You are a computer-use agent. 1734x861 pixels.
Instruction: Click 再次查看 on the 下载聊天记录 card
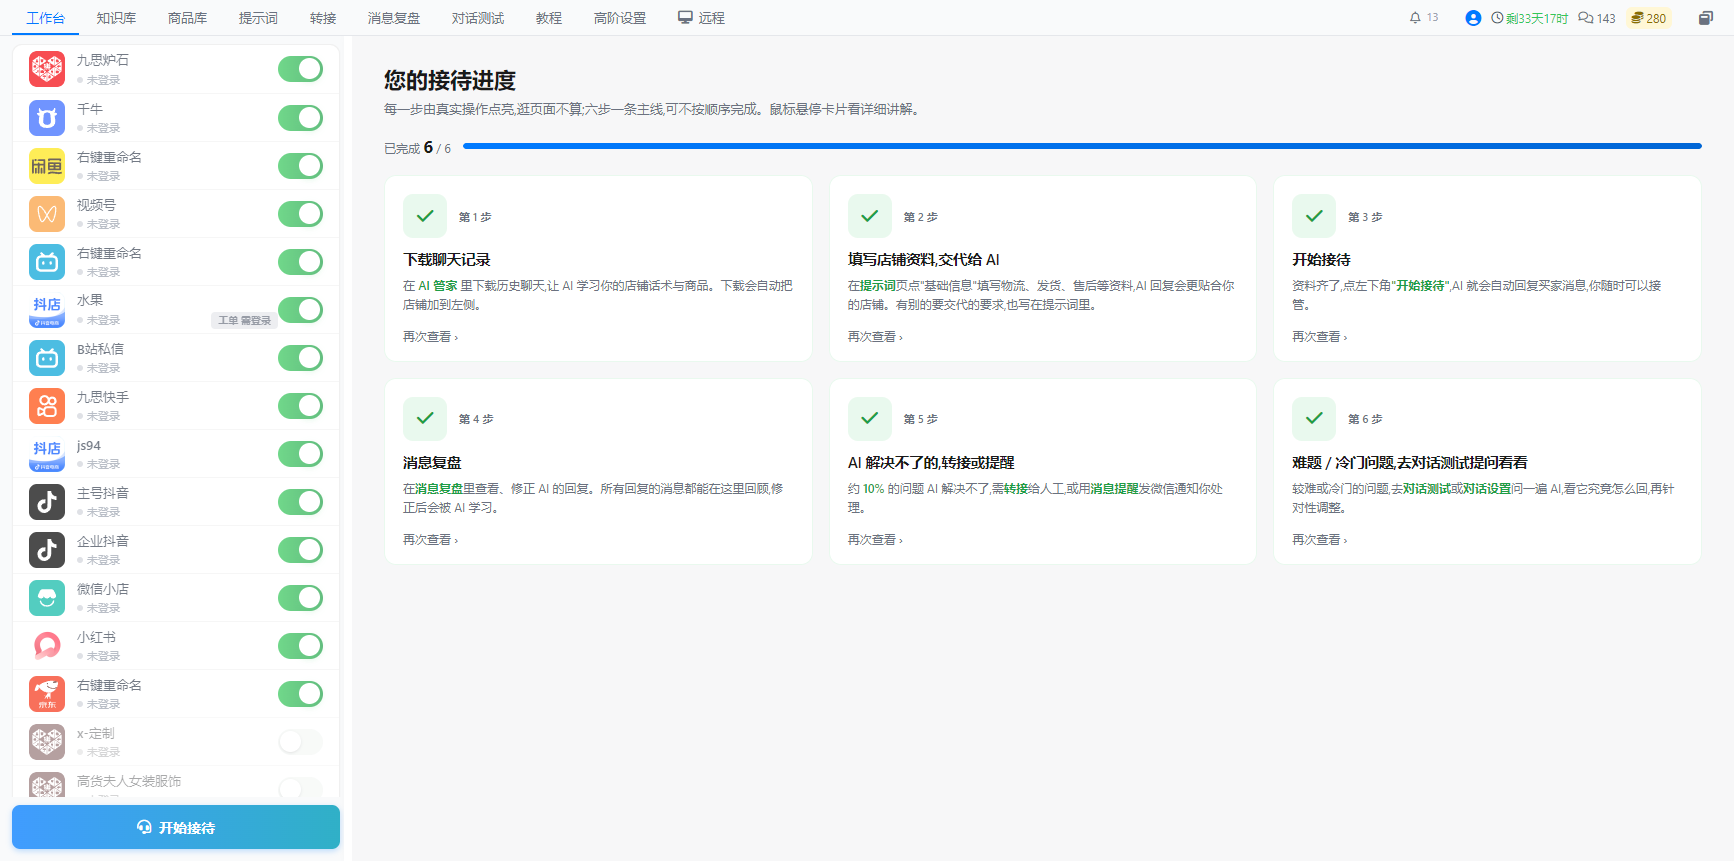click(430, 337)
